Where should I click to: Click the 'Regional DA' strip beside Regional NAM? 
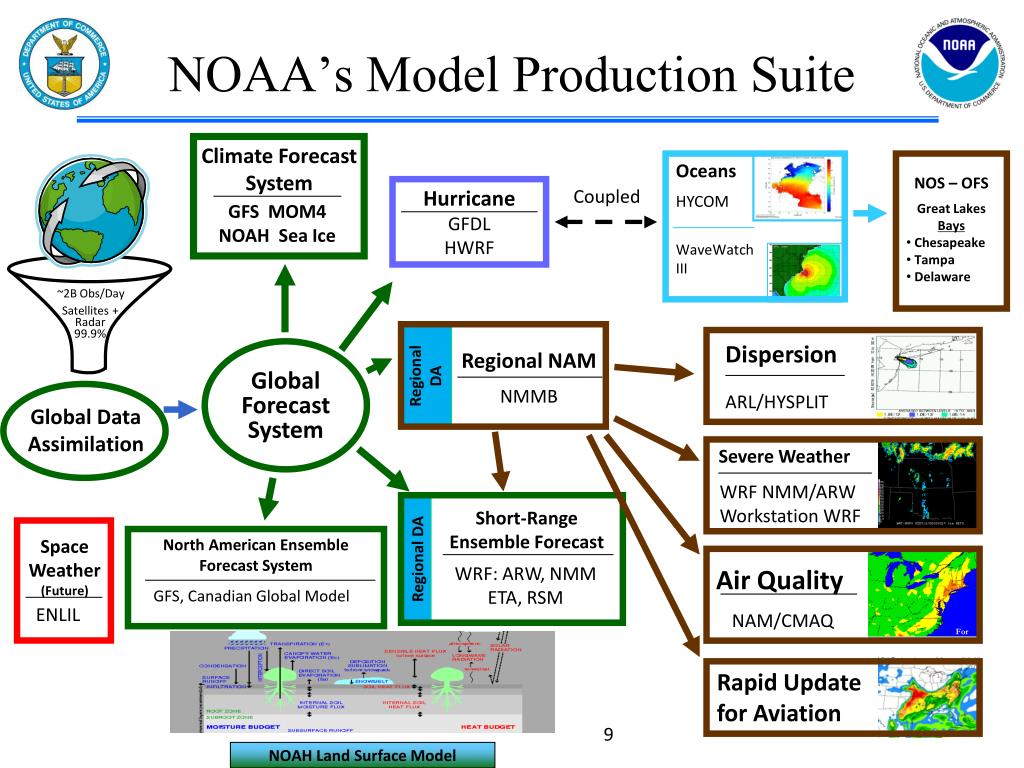[x=426, y=376]
